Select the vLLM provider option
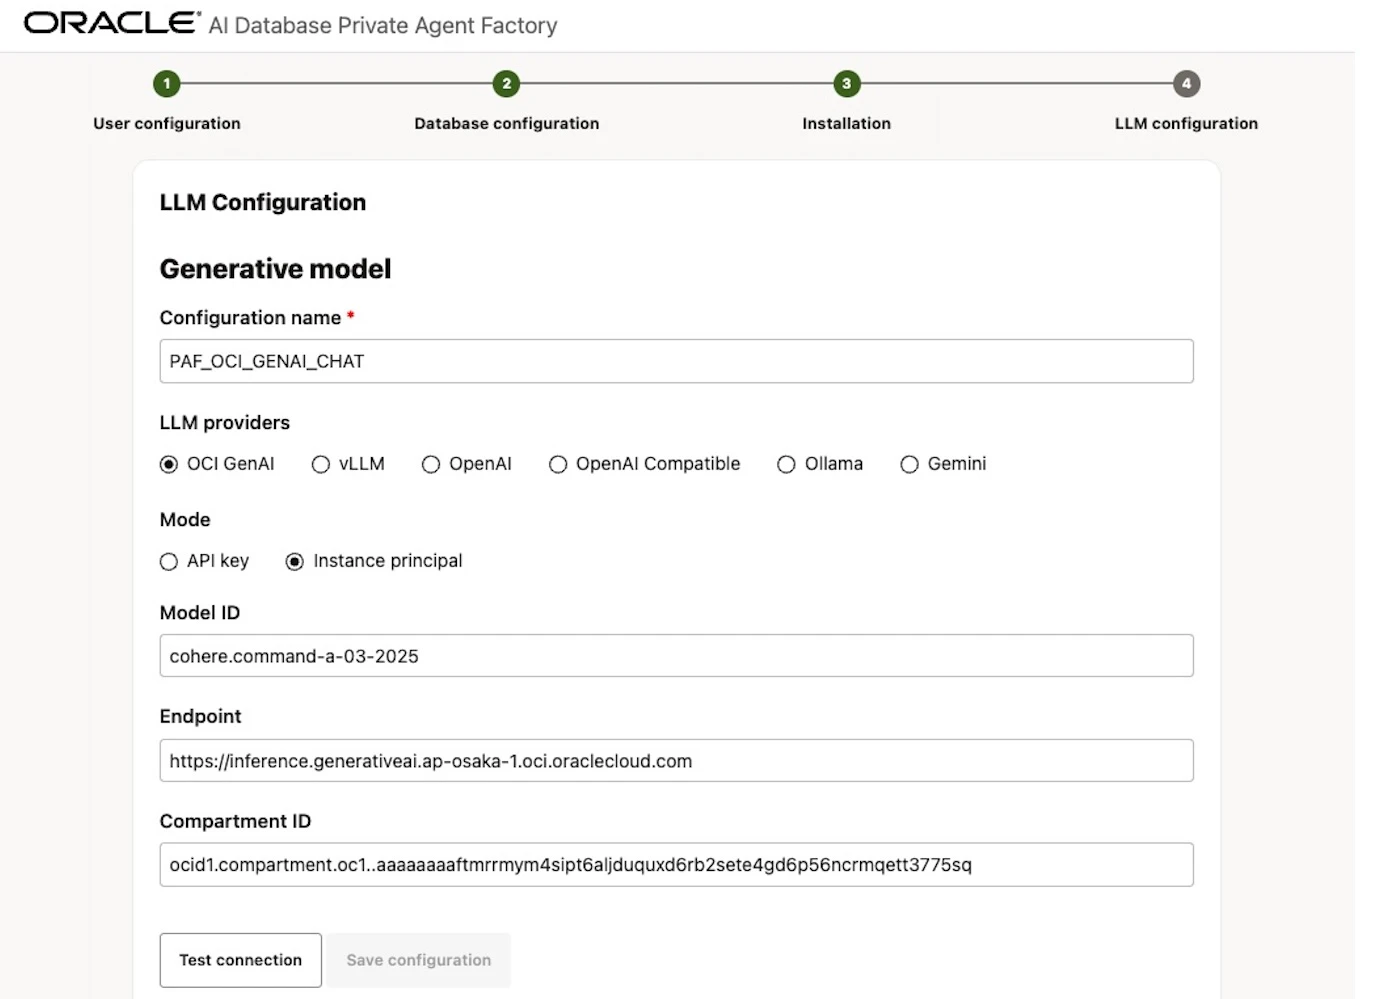 coord(321,464)
